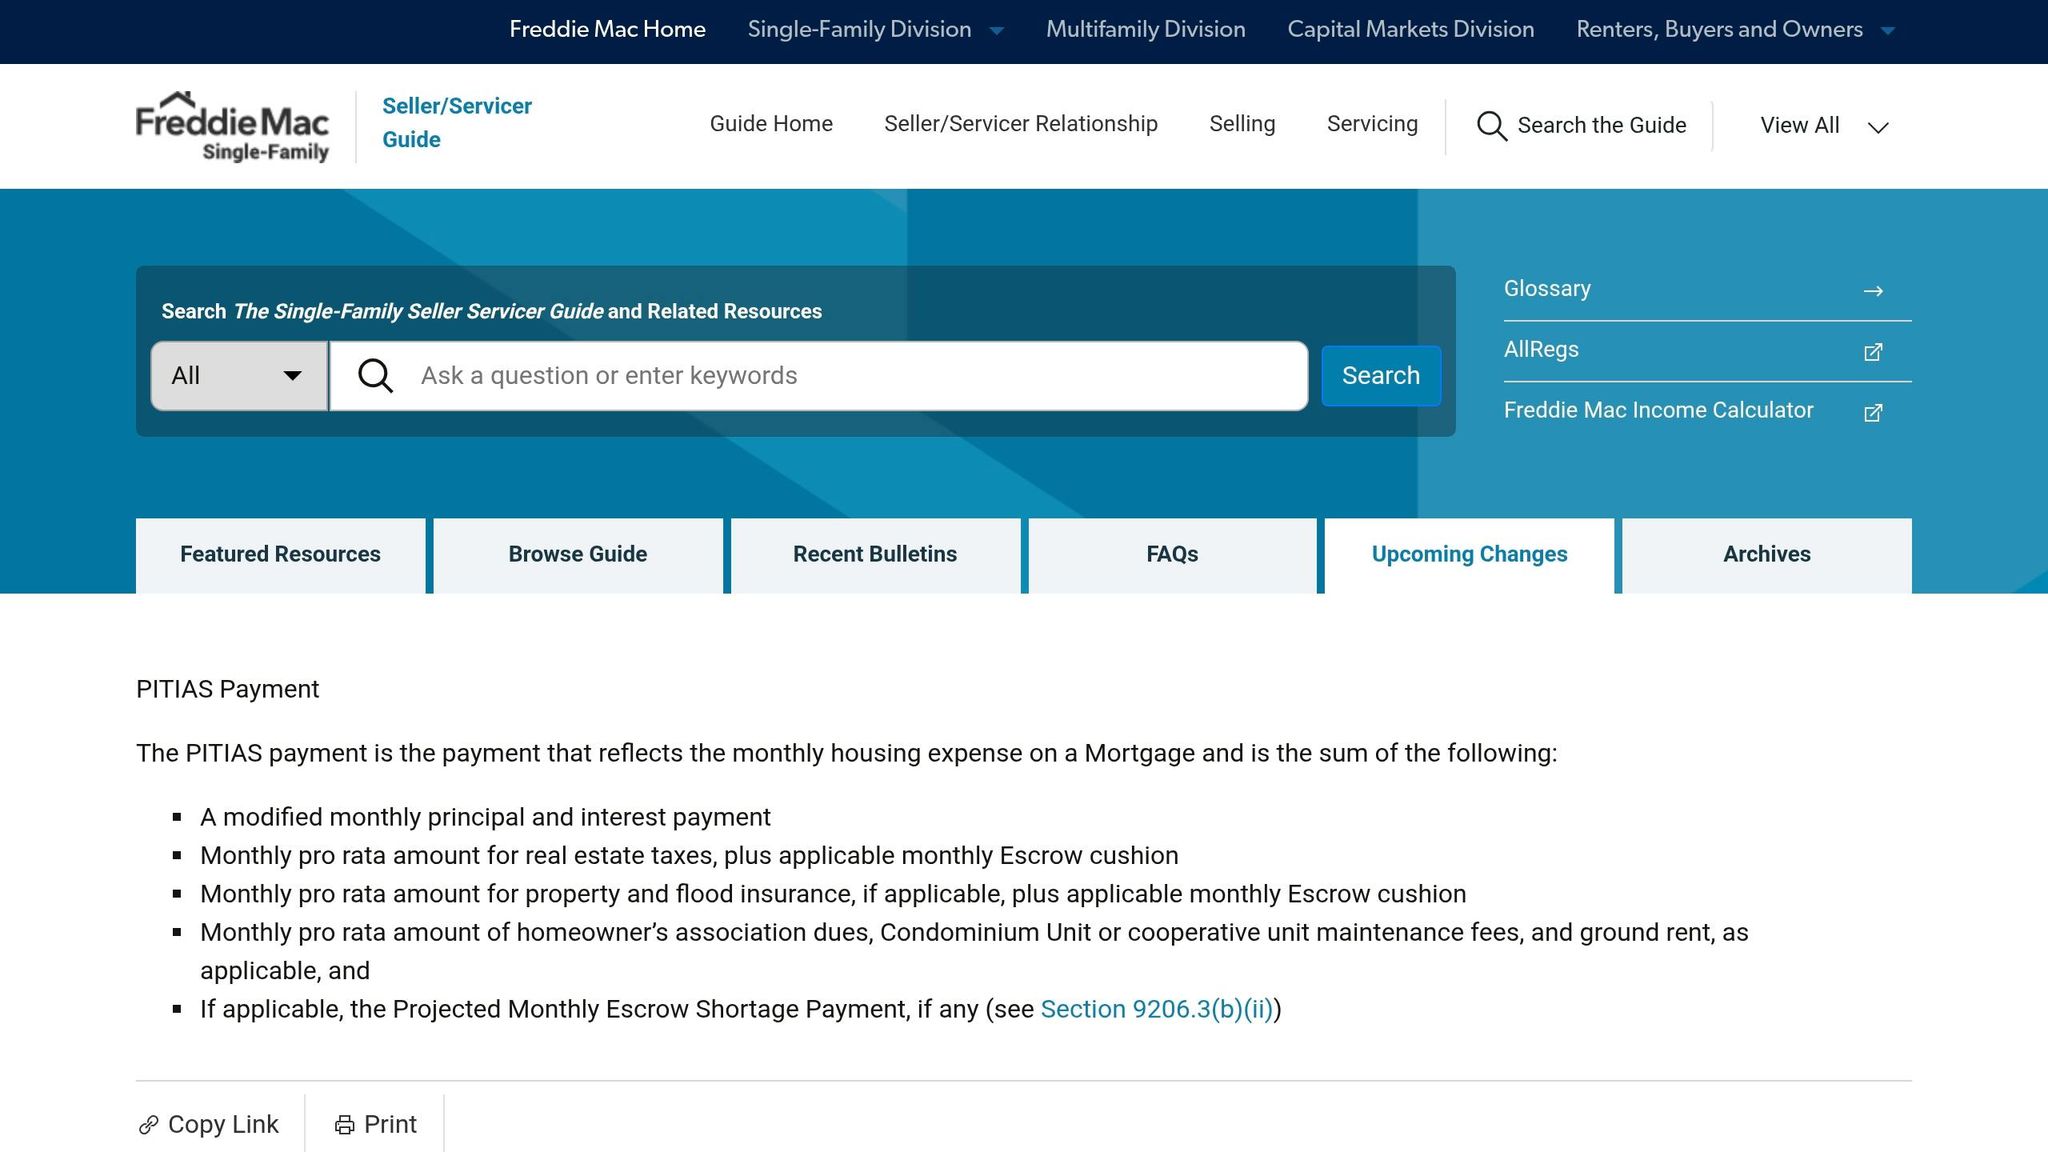Open Guide Home in the navigation
The image size is (2048, 1152).
click(x=771, y=124)
